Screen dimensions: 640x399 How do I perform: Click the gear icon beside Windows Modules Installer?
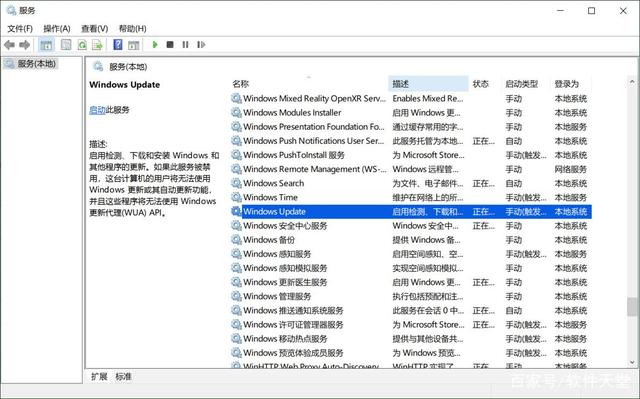[x=236, y=113]
